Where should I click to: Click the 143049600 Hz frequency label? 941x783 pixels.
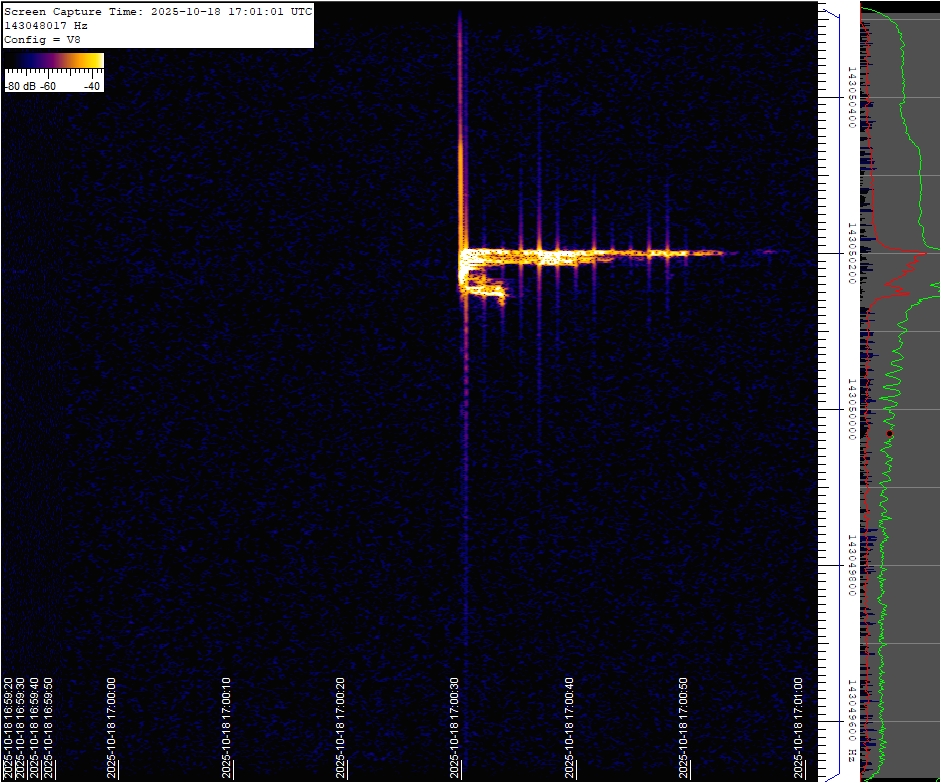click(x=851, y=718)
